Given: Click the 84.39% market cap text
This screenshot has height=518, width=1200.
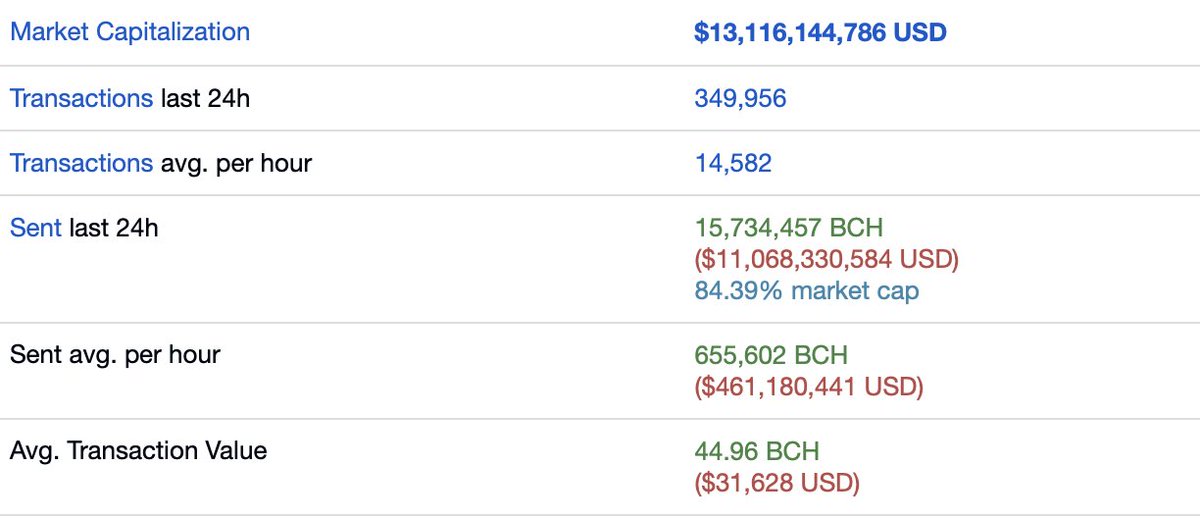Looking at the screenshot, I should 806,291.
